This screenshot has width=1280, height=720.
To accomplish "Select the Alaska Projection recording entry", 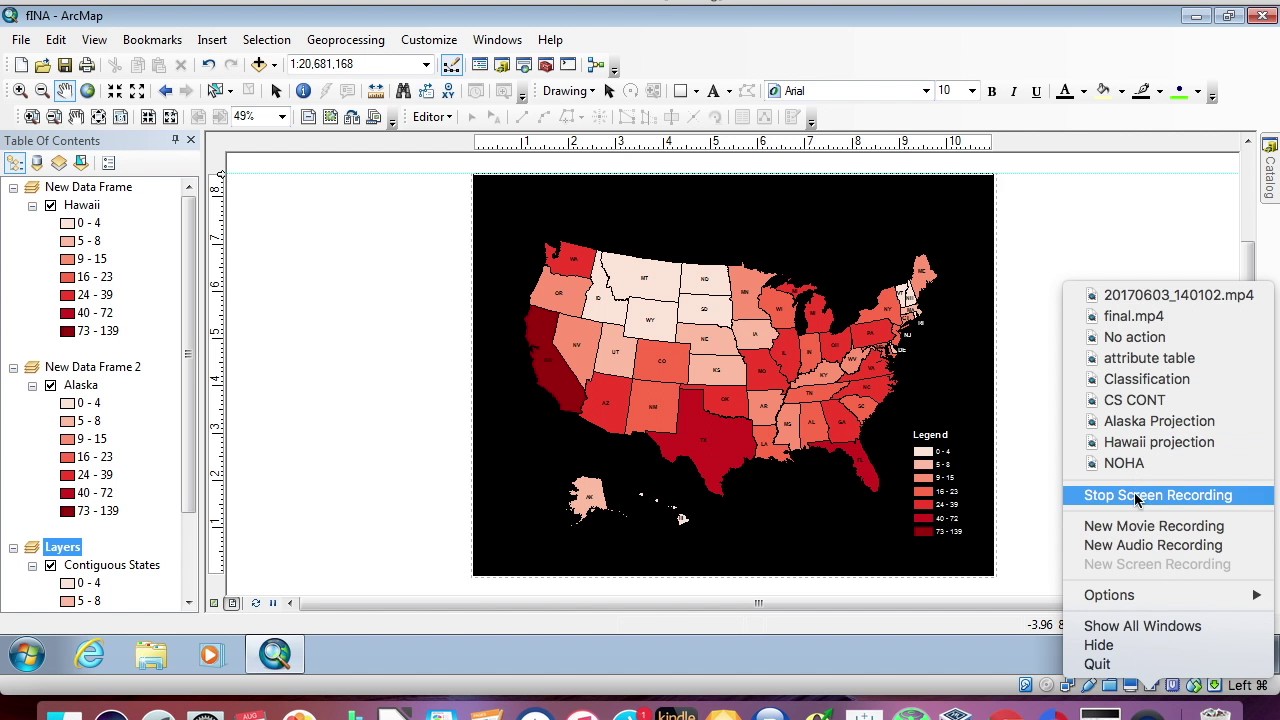I will point(1159,421).
